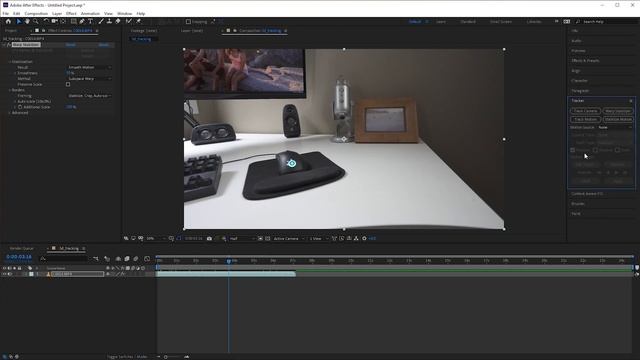Open the Effect menu

click(x=71, y=13)
